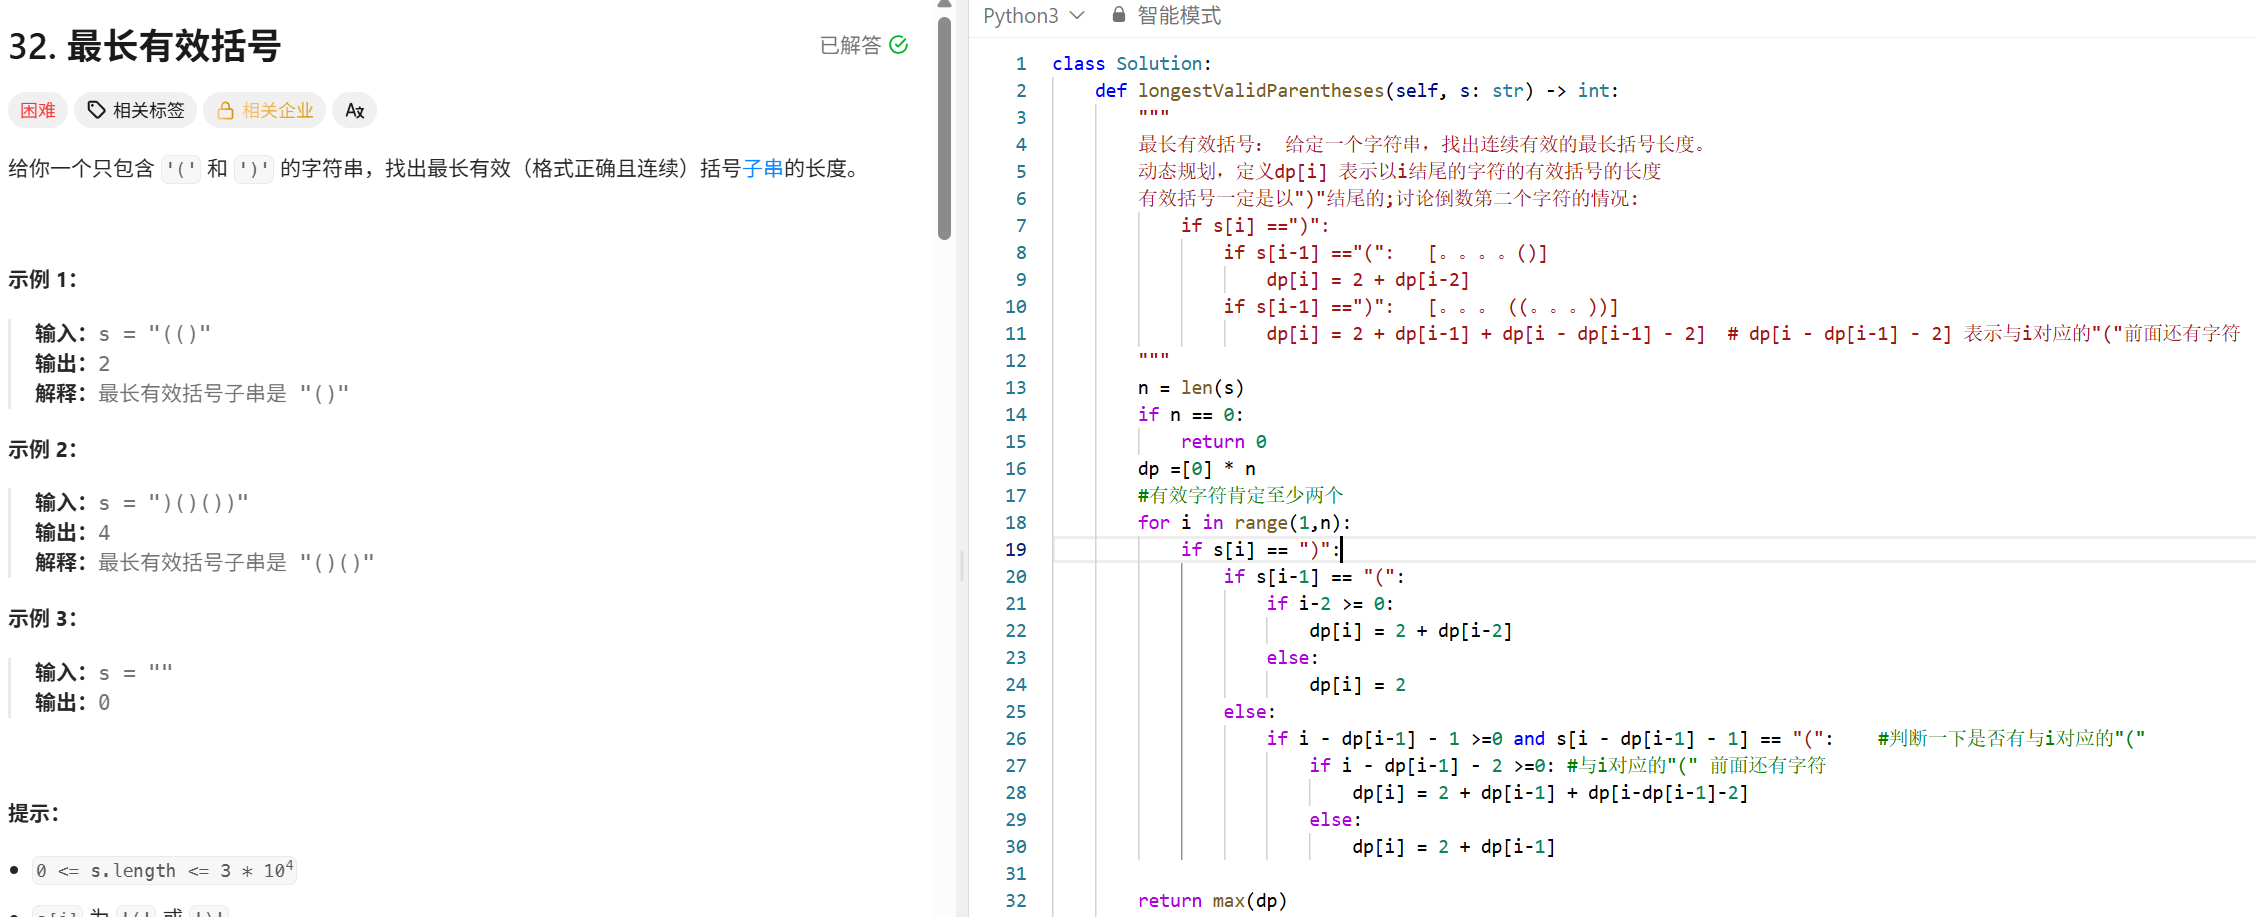This screenshot has width=2256, height=917.
Task: Click 示例 1 input value "(()"
Action: click(180, 334)
